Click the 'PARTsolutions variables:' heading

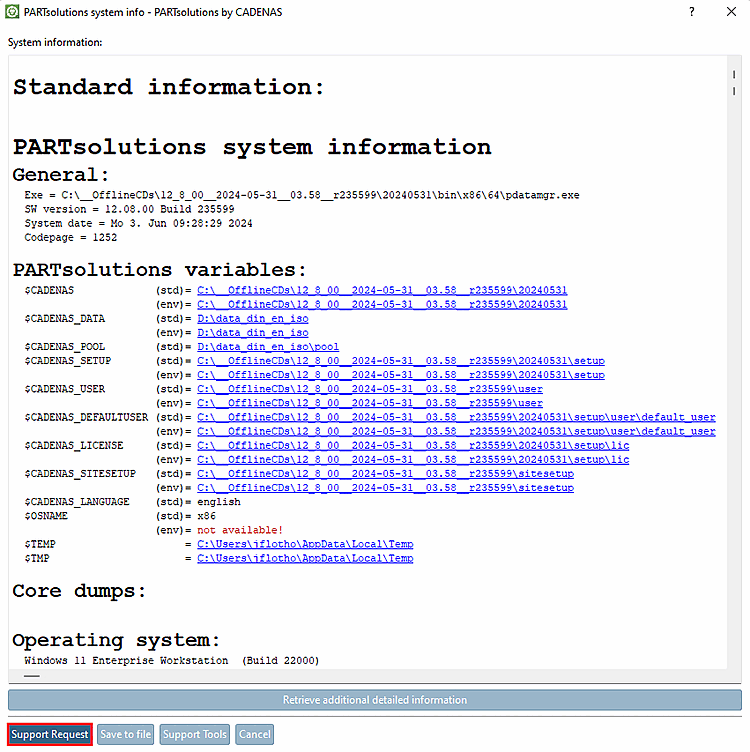click(x=159, y=270)
